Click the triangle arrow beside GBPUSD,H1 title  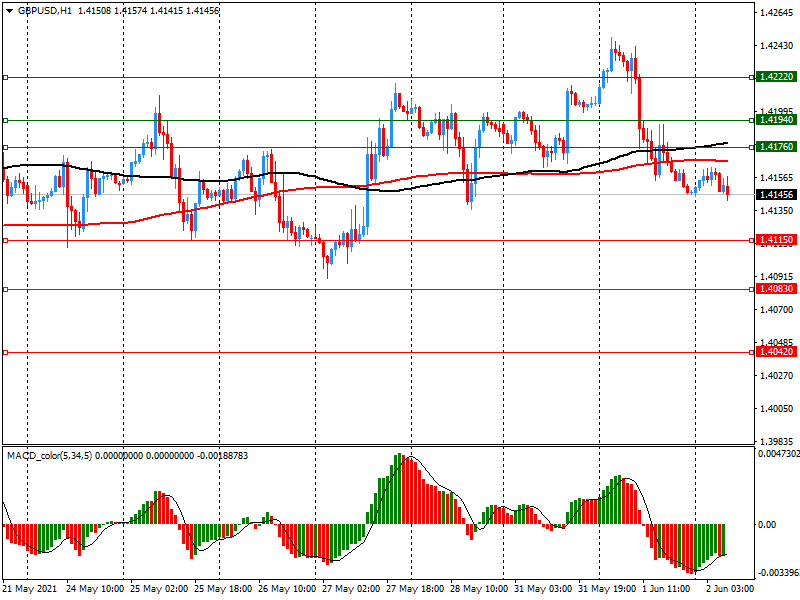tap(8, 10)
